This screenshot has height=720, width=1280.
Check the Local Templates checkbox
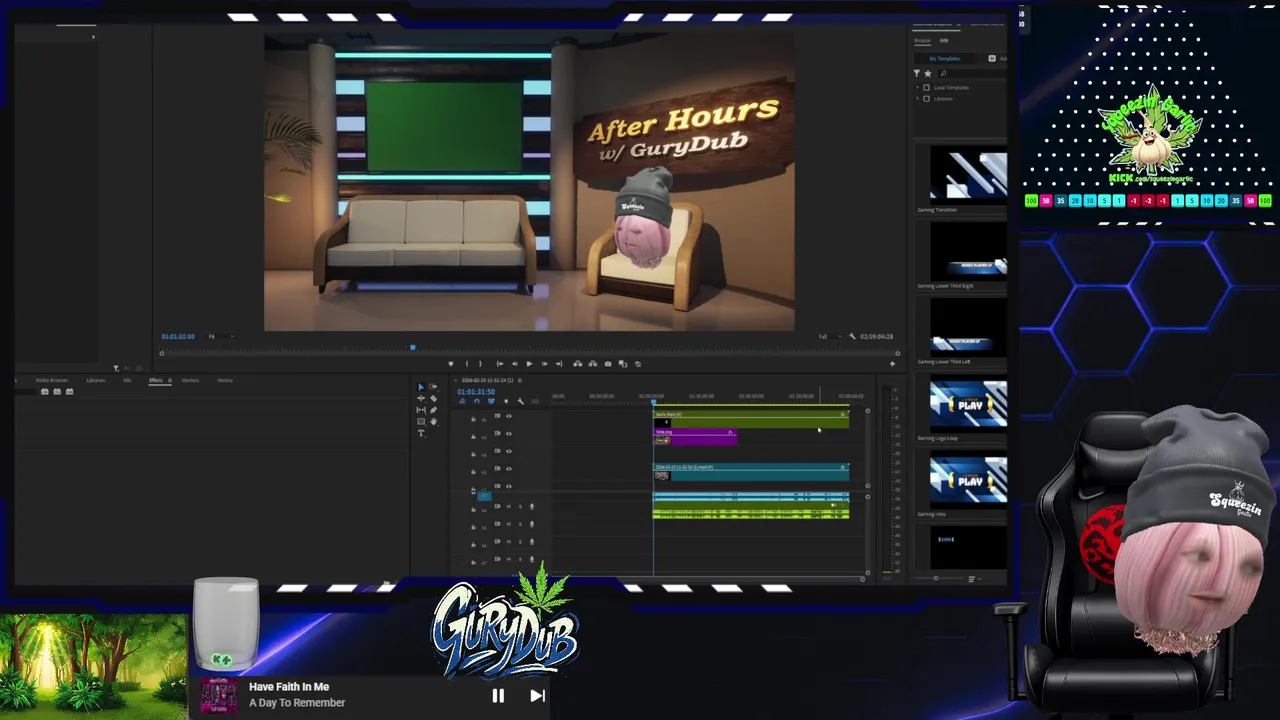tap(926, 87)
